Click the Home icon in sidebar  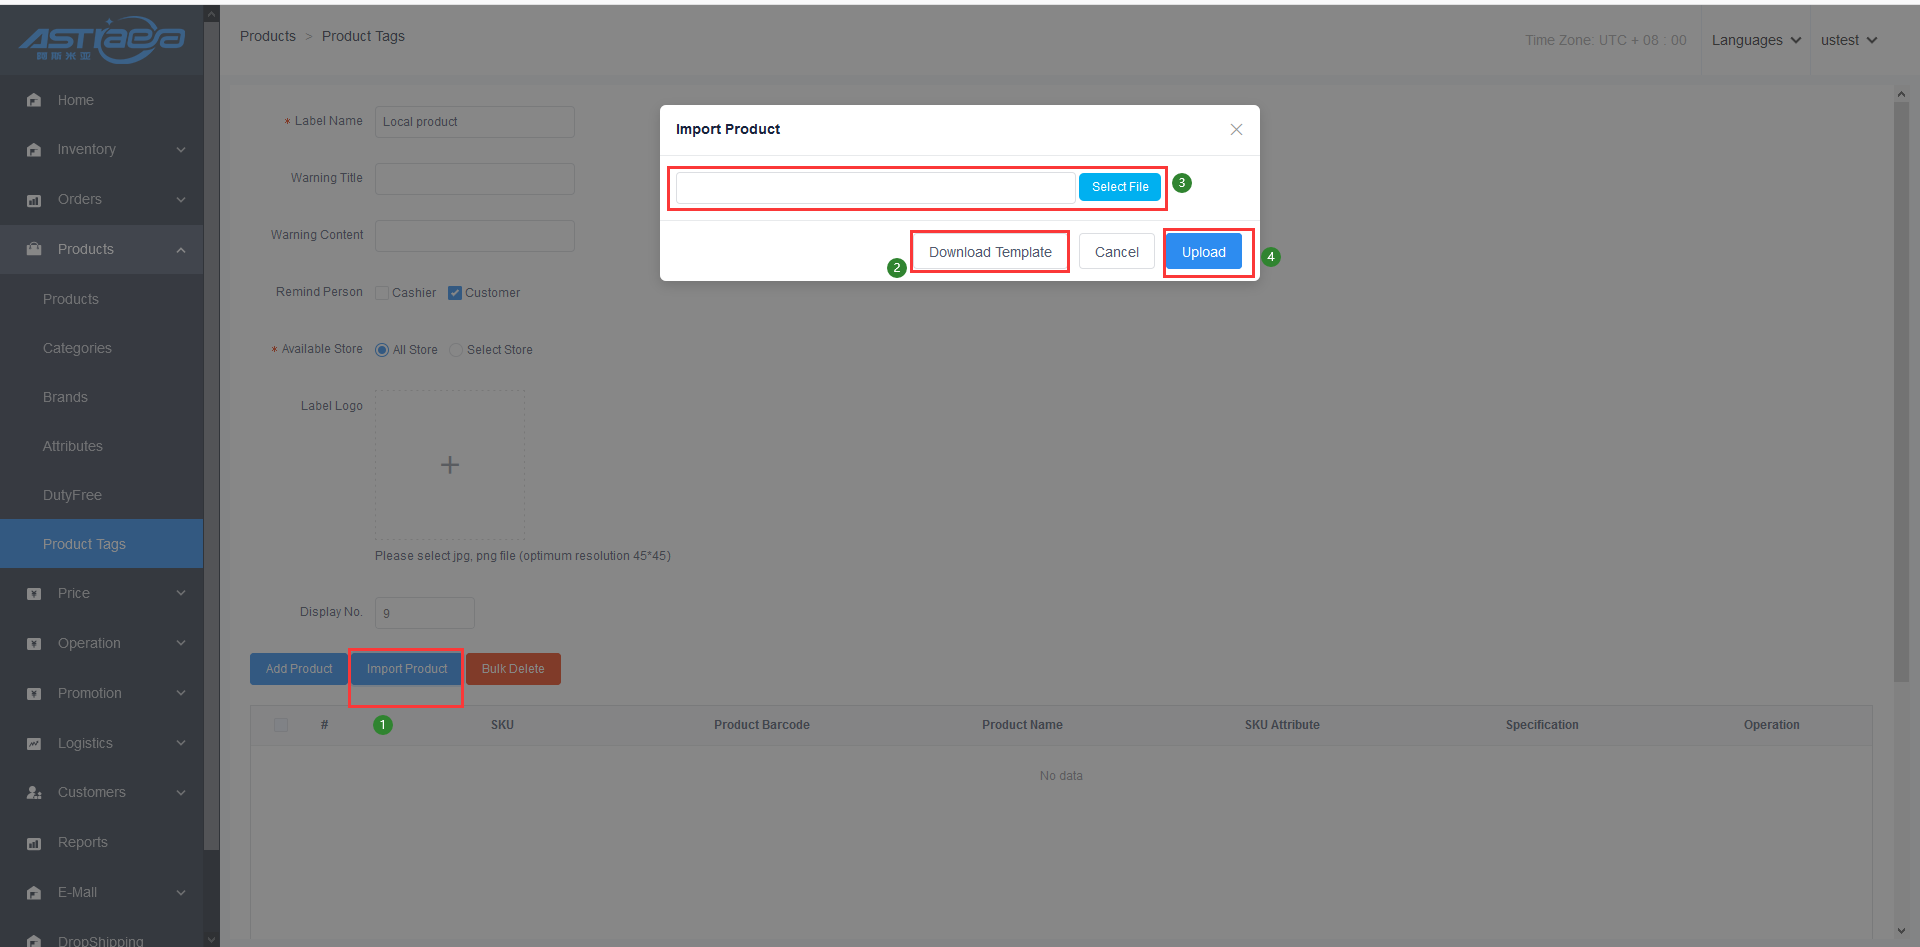(x=34, y=100)
